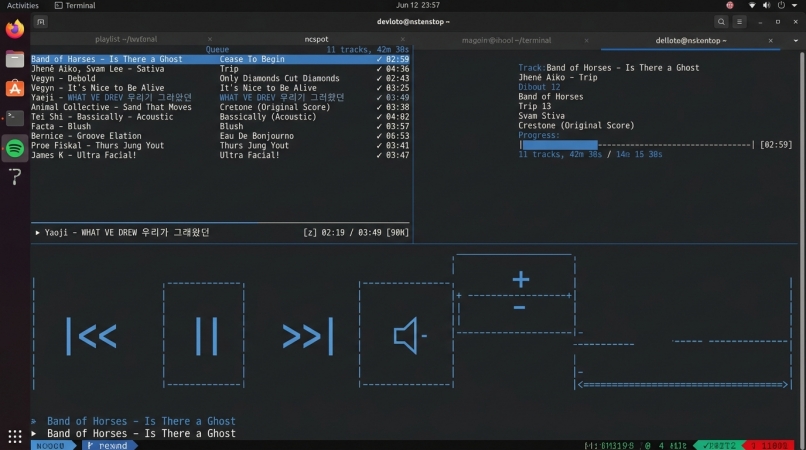The image size is (806, 450).
Task: Switch to the ncspot tab
Action: tap(316, 39)
